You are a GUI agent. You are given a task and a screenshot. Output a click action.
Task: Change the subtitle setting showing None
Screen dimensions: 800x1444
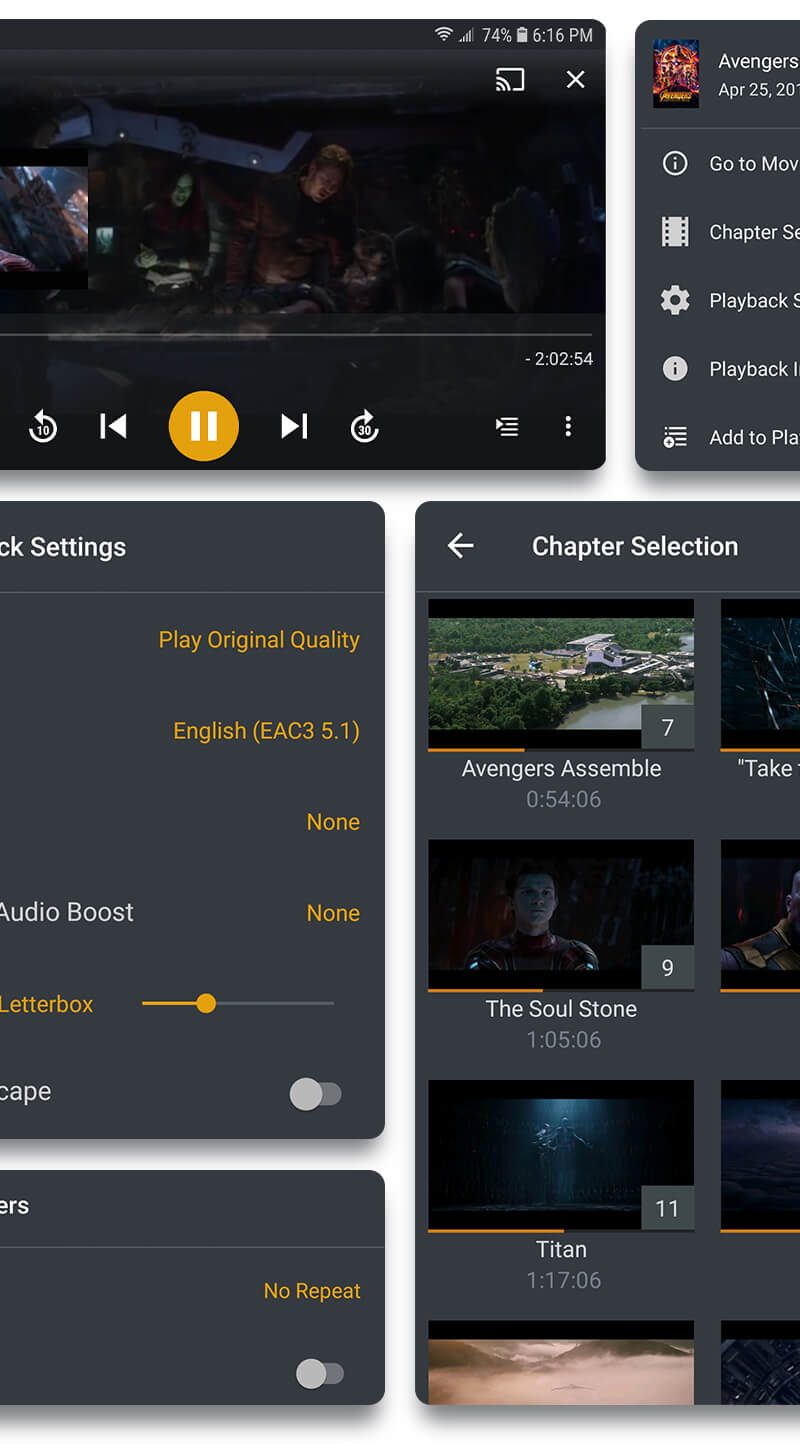pos(333,822)
